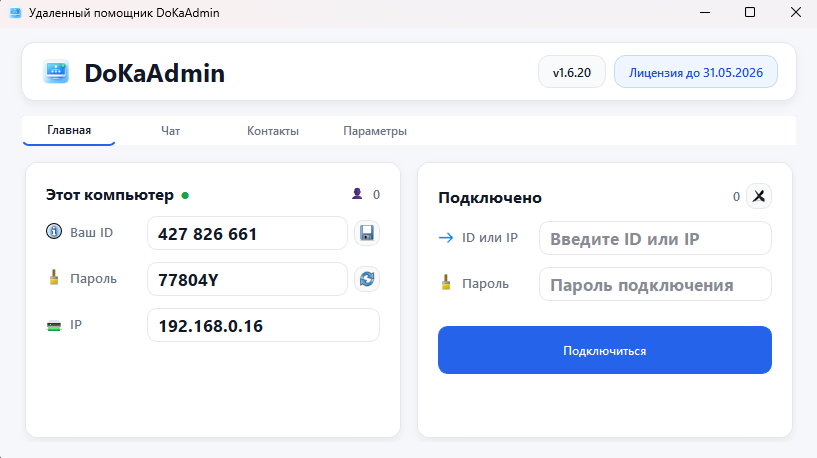The height and width of the screenshot is (458, 817).
Task: Click the save ID floppy disk icon
Action: 367,233
